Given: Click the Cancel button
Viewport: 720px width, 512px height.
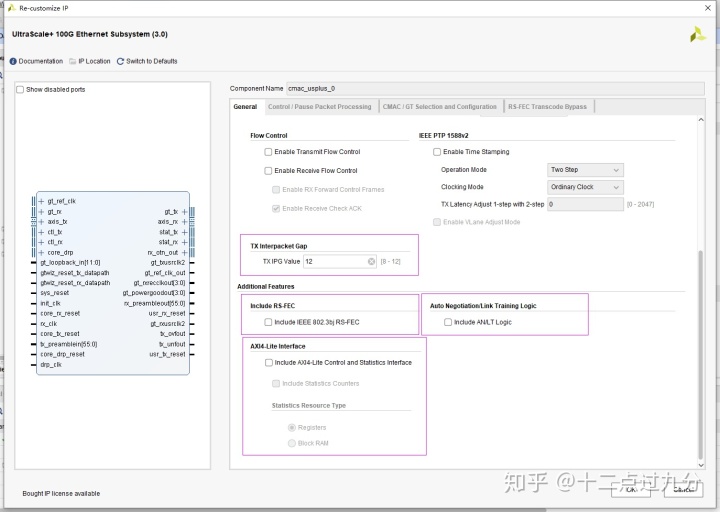Looking at the screenshot, I should point(683,489).
